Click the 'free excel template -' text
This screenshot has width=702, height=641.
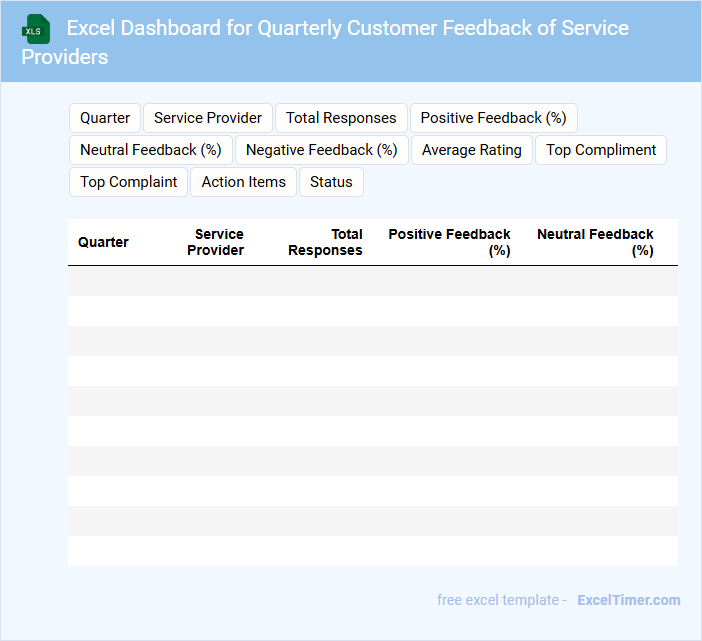coord(502,600)
